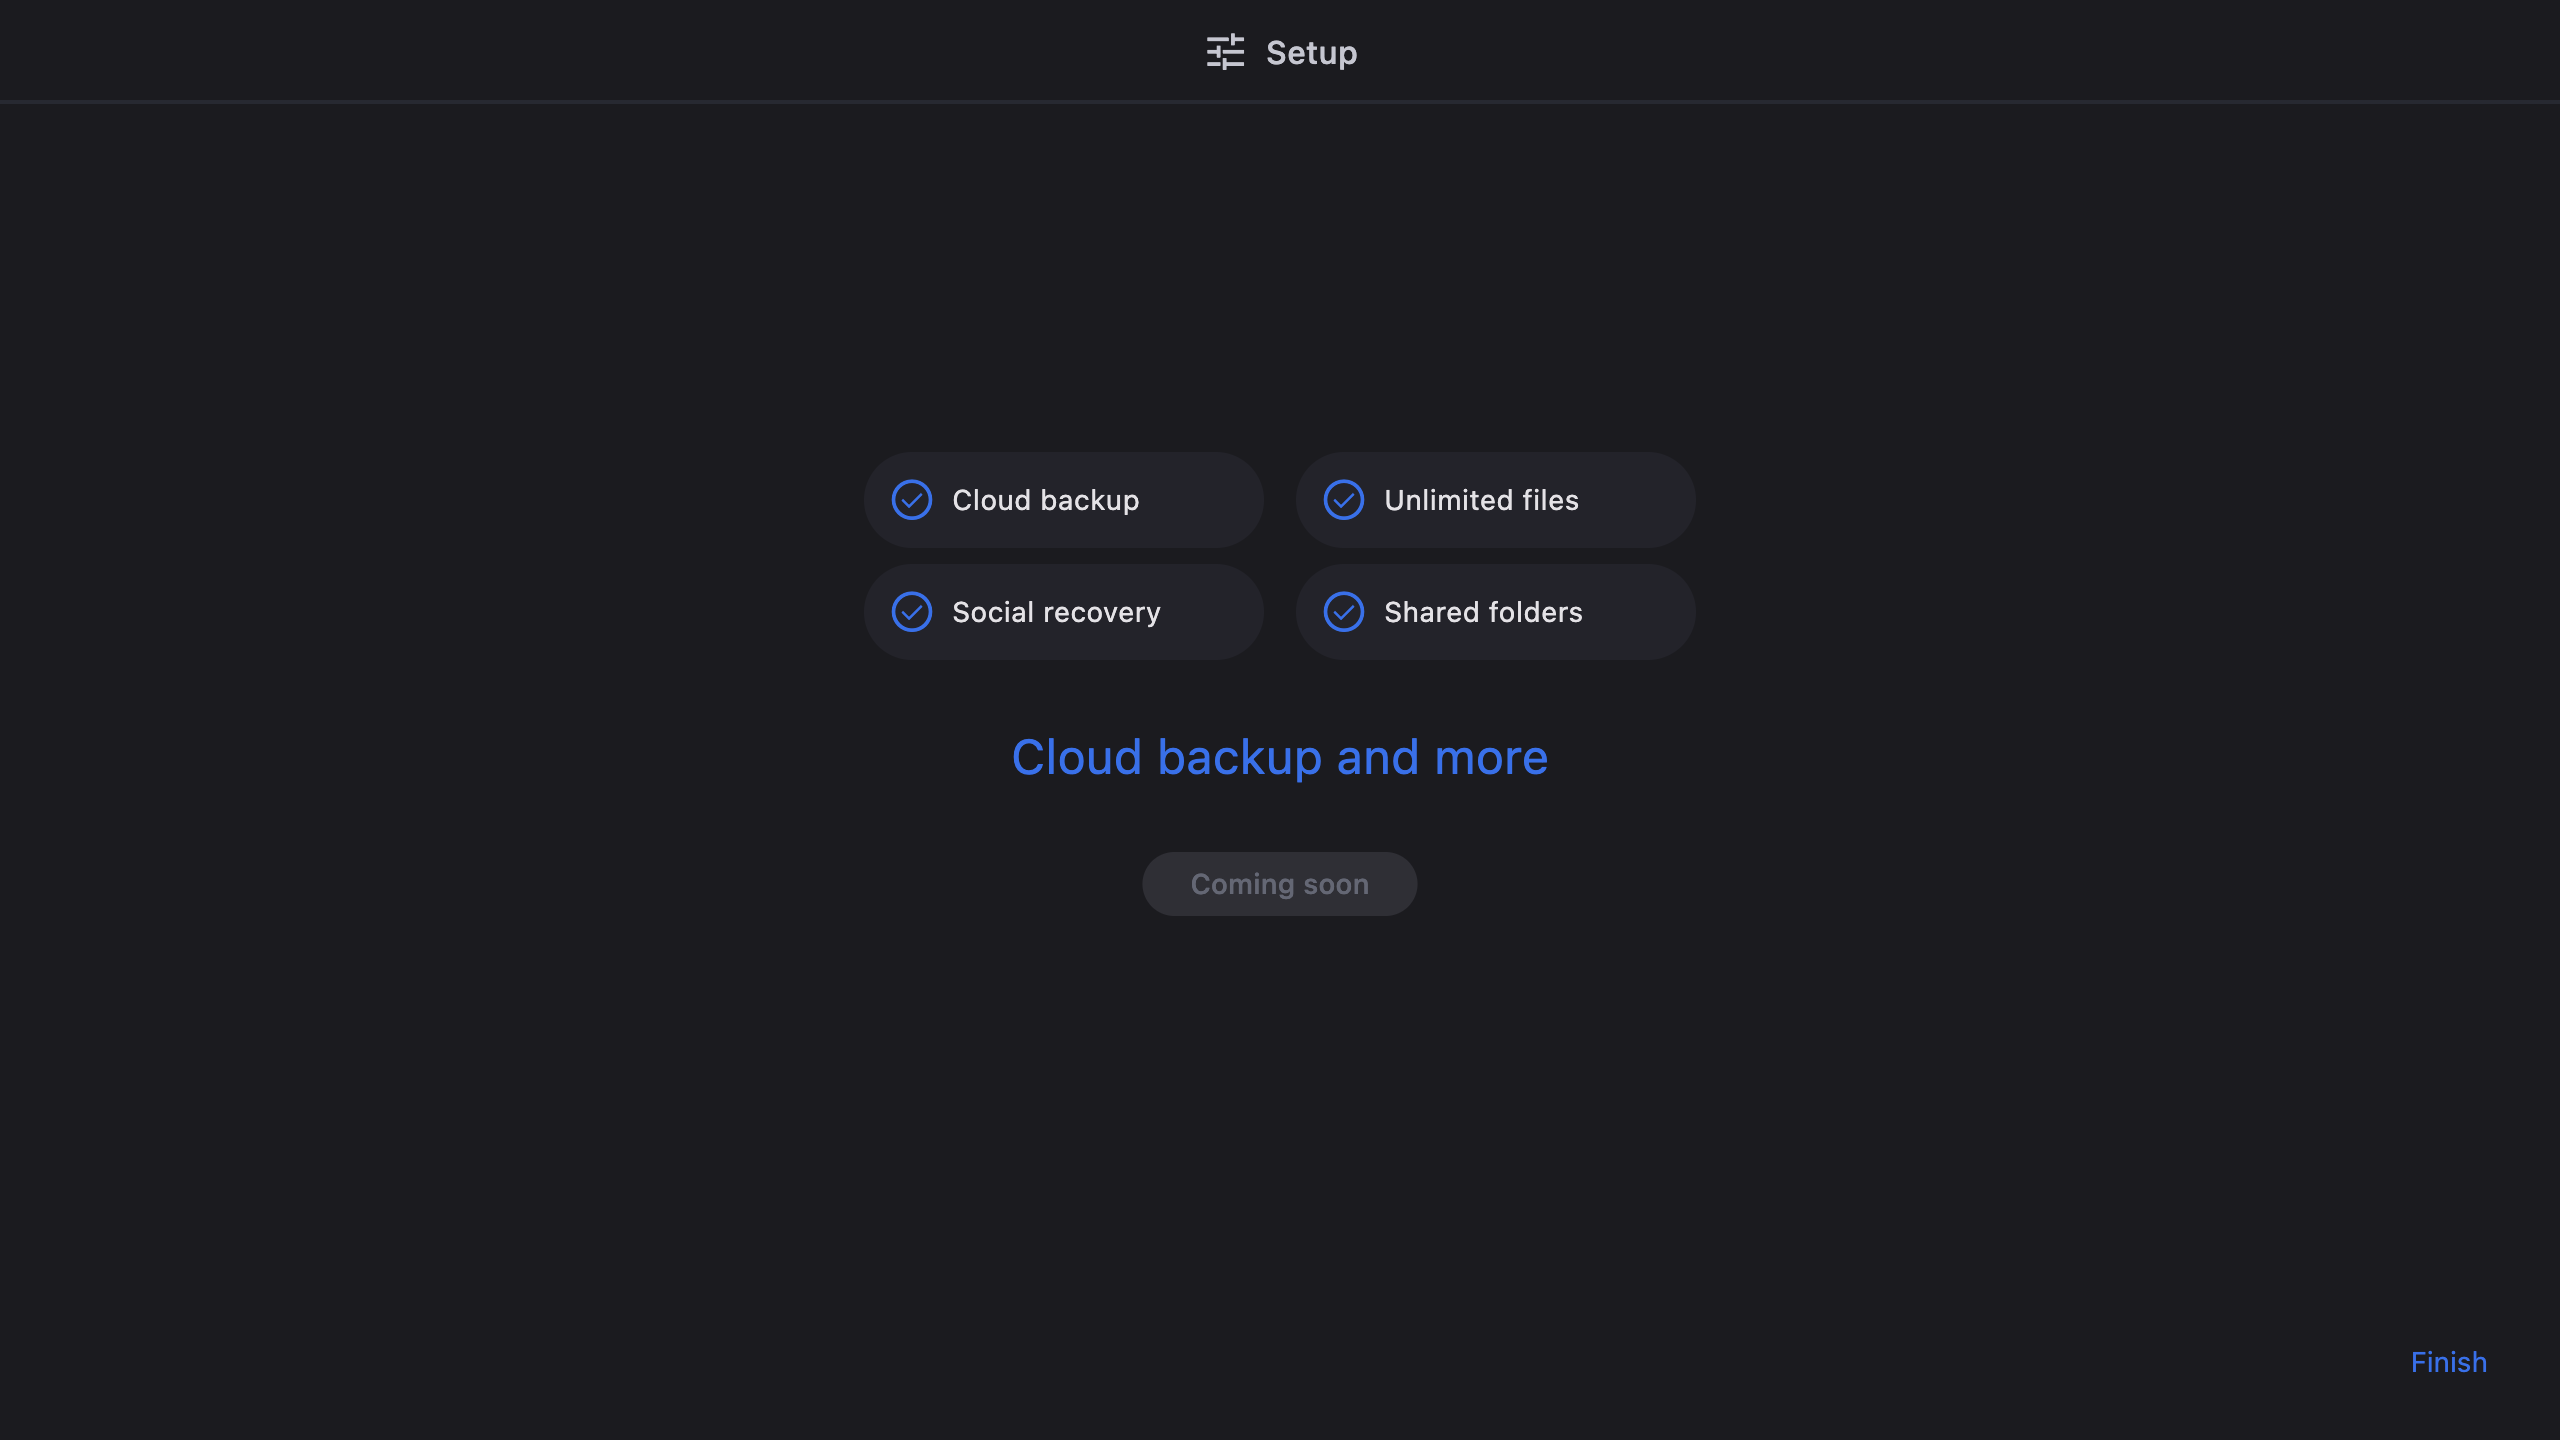Click the Cloud backup and more heading
The width and height of the screenshot is (2560, 1440).
point(1279,757)
